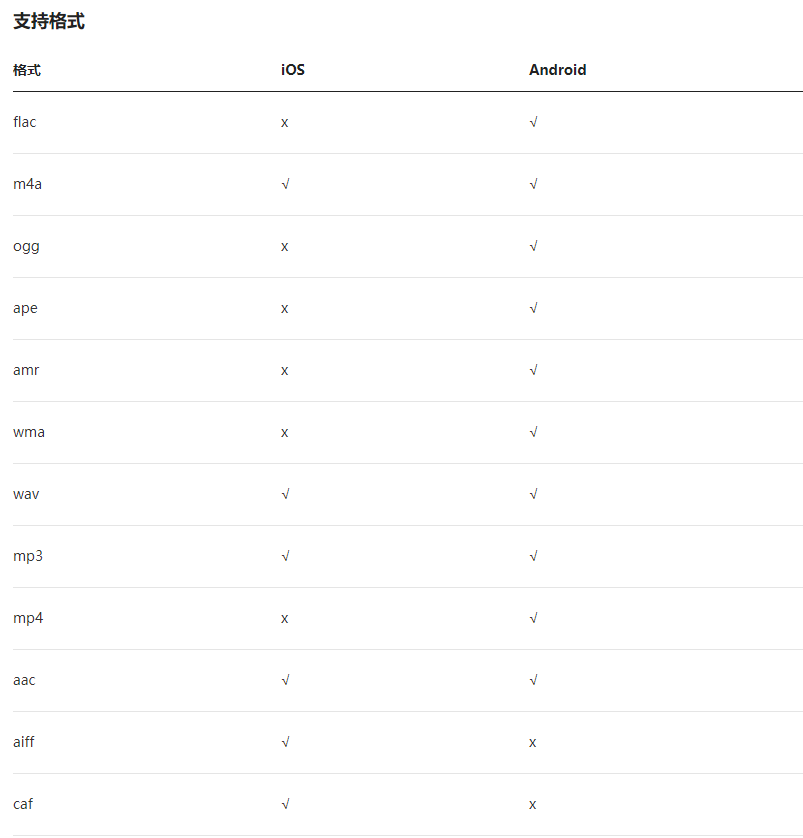Click the Android column header
Image resolution: width=803 pixels, height=838 pixels.
pyautogui.click(x=557, y=70)
